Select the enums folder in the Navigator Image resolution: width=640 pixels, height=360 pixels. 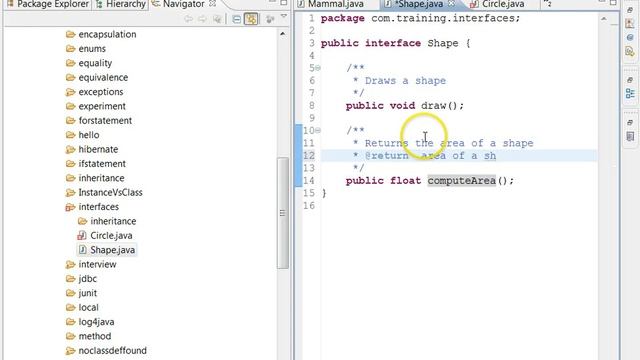coord(92,49)
